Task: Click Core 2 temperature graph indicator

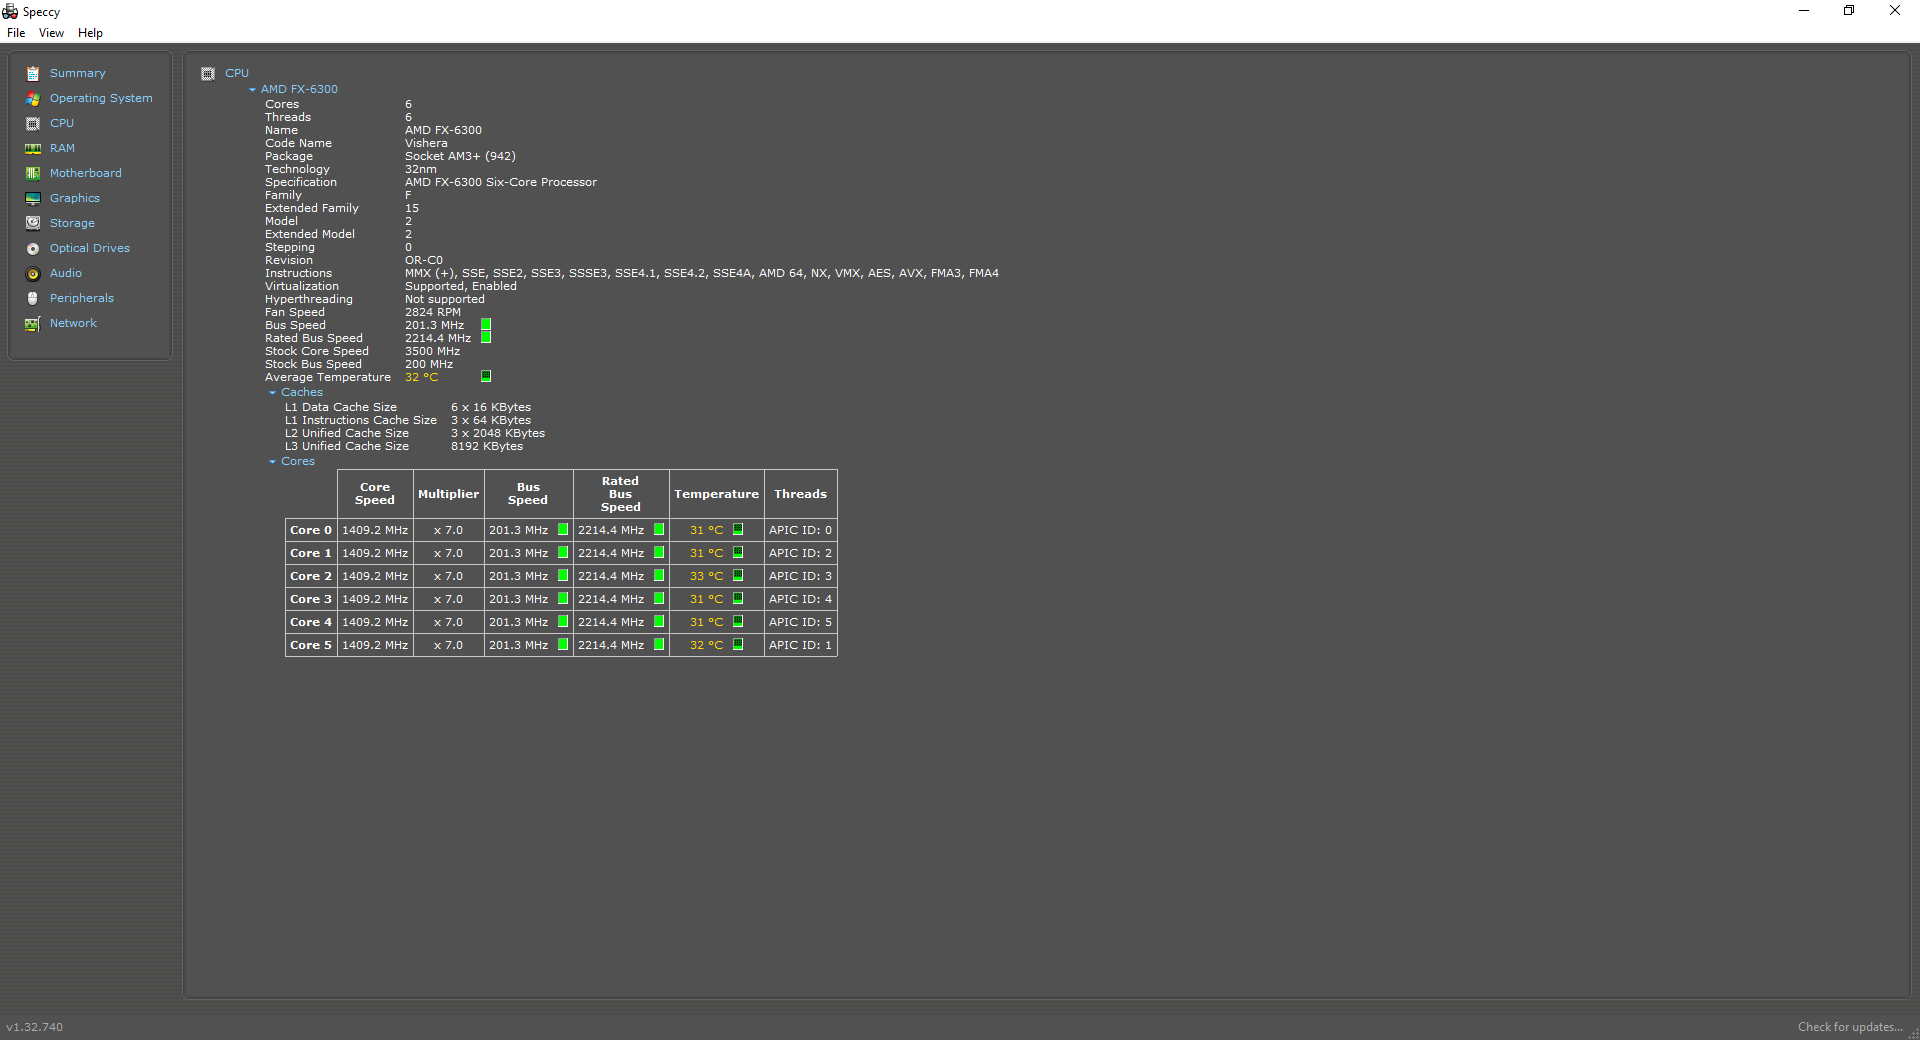Action: [738, 576]
